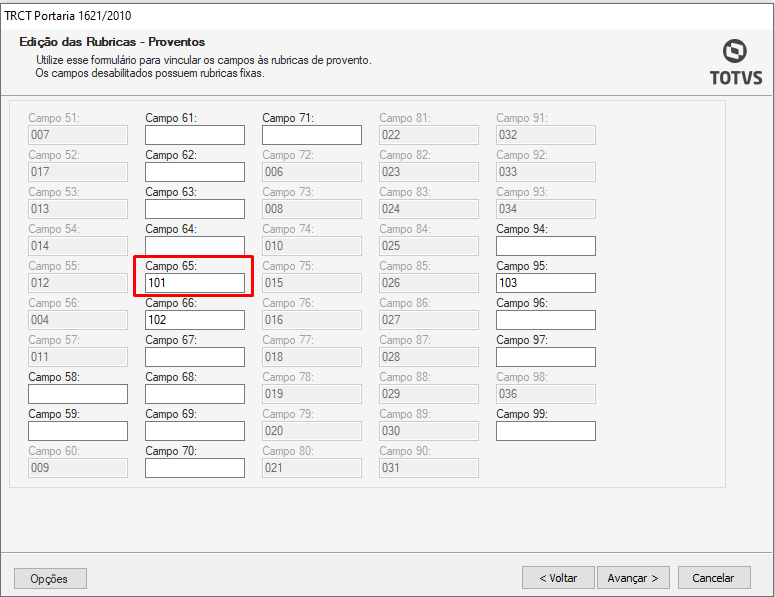Screen dimensions: 775x597
Task: Focus the Campo 63 input field
Action: 195,209
